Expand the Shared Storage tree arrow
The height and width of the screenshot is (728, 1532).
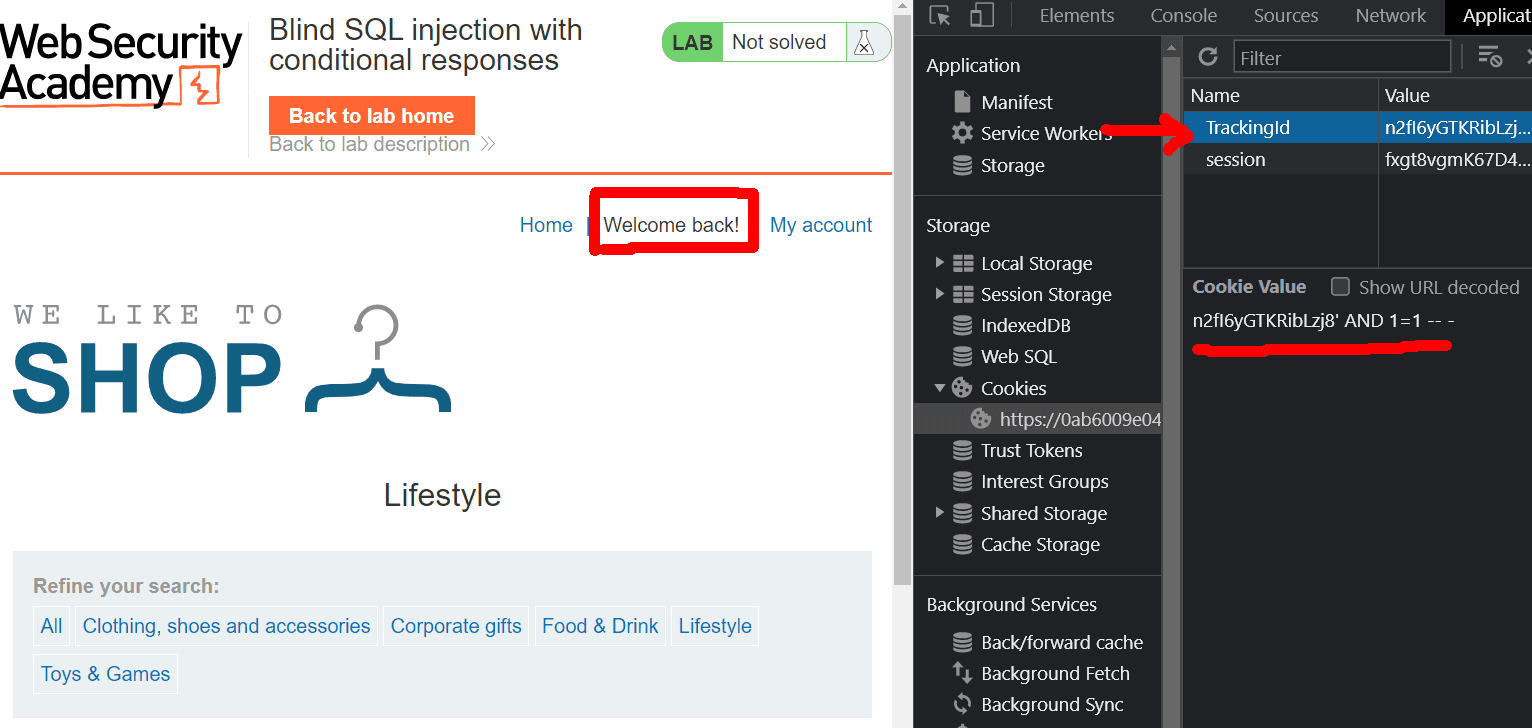[939, 513]
